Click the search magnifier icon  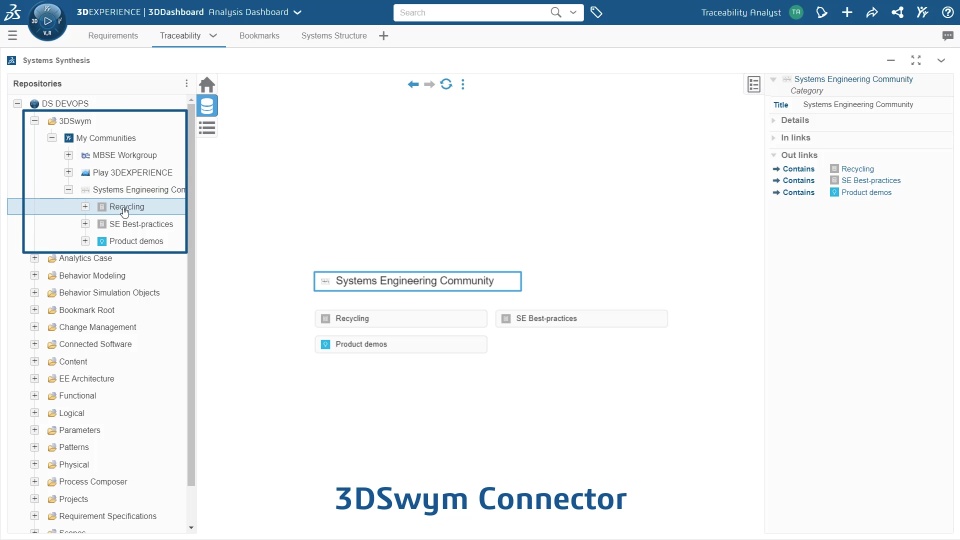556,12
